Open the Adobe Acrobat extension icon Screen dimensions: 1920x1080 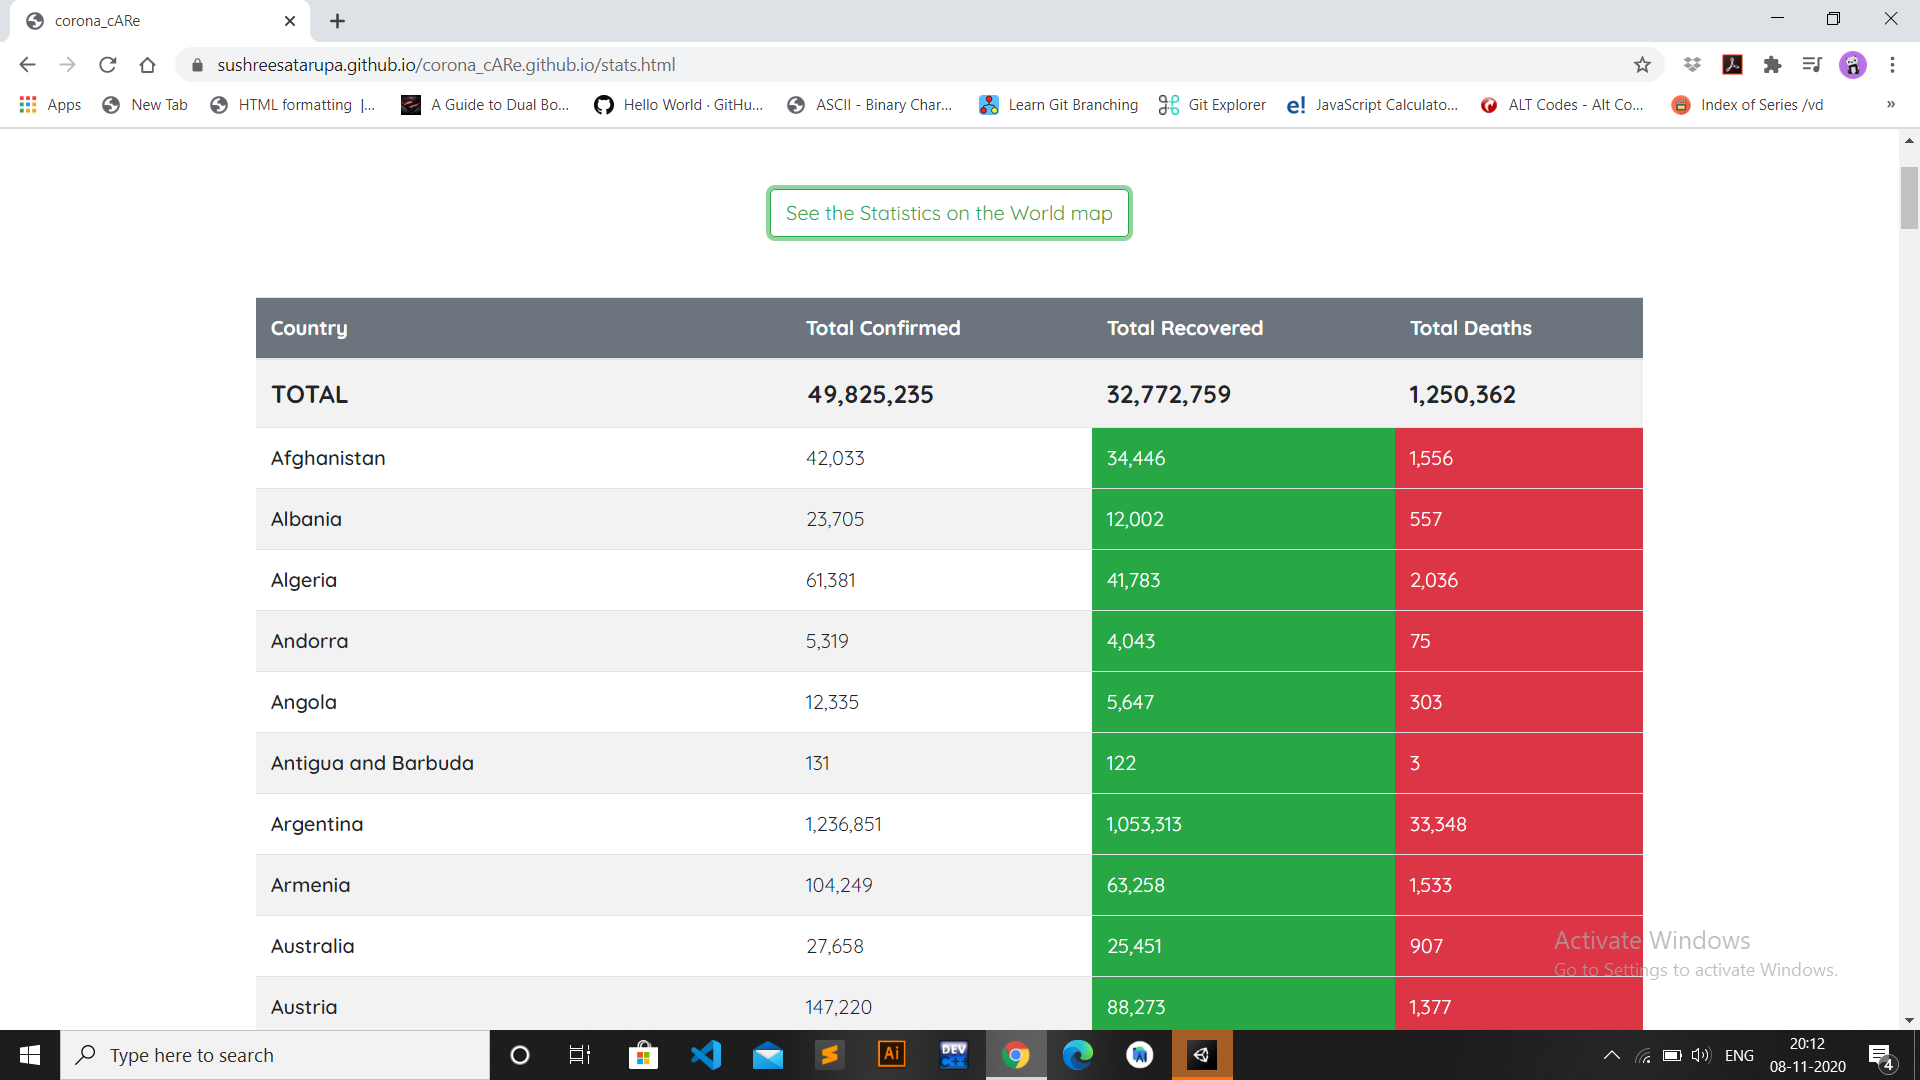coord(1732,65)
